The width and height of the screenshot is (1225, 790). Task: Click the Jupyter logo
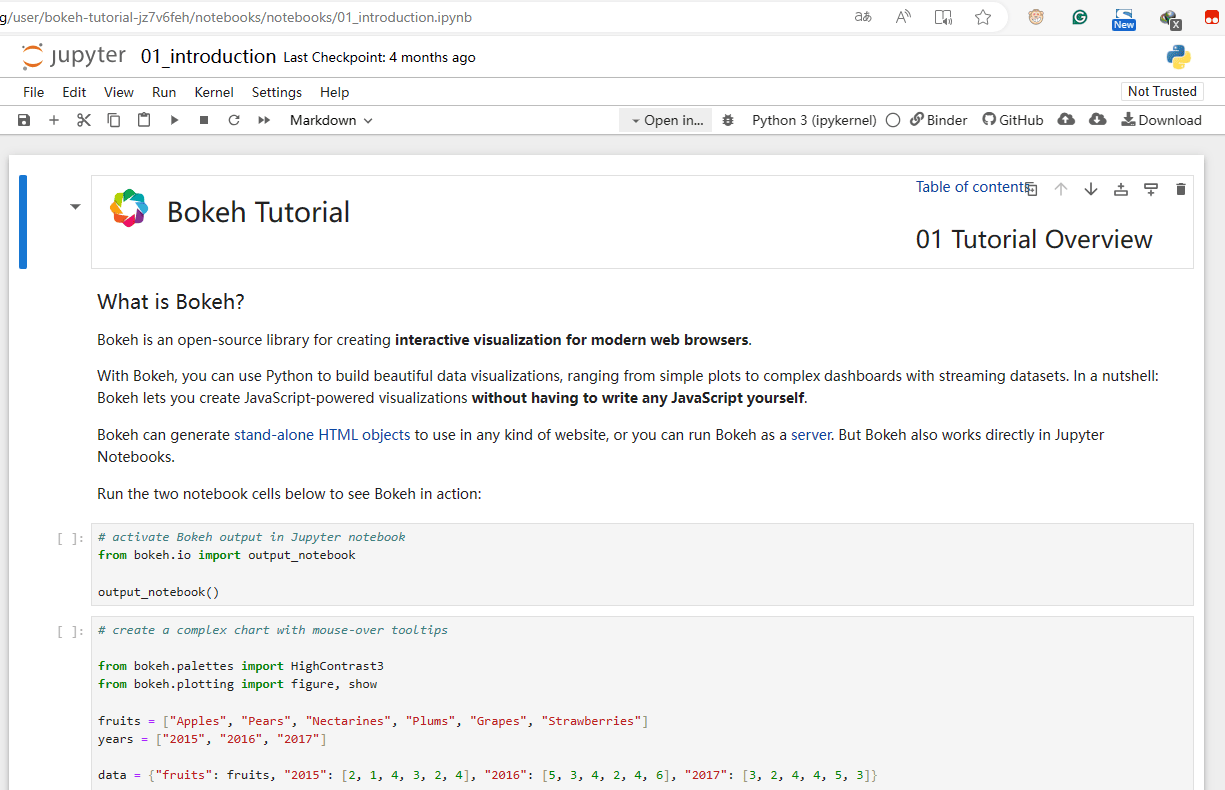pos(74,56)
